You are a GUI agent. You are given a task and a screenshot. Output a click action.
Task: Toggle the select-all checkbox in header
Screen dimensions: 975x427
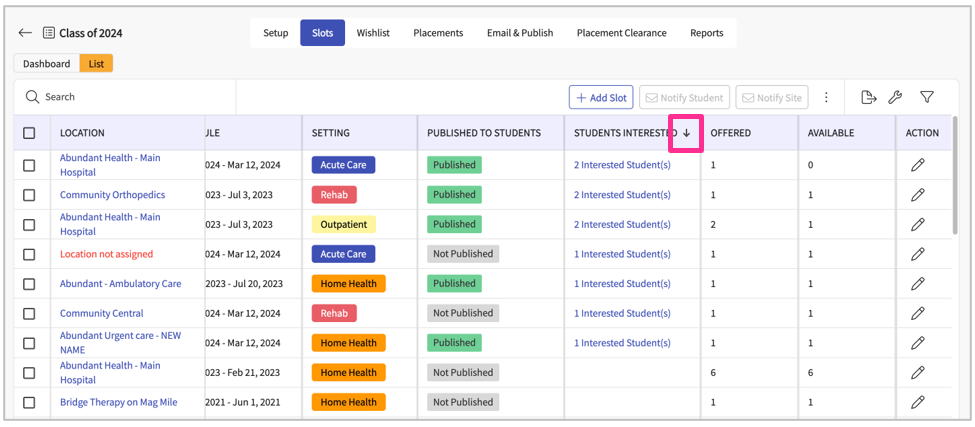29,133
